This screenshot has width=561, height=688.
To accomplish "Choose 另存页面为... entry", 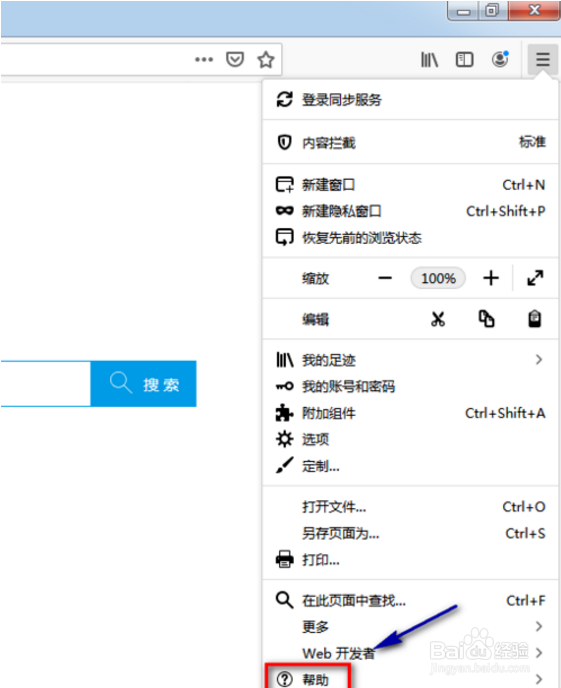I will pyautogui.click(x=410, y=534).
